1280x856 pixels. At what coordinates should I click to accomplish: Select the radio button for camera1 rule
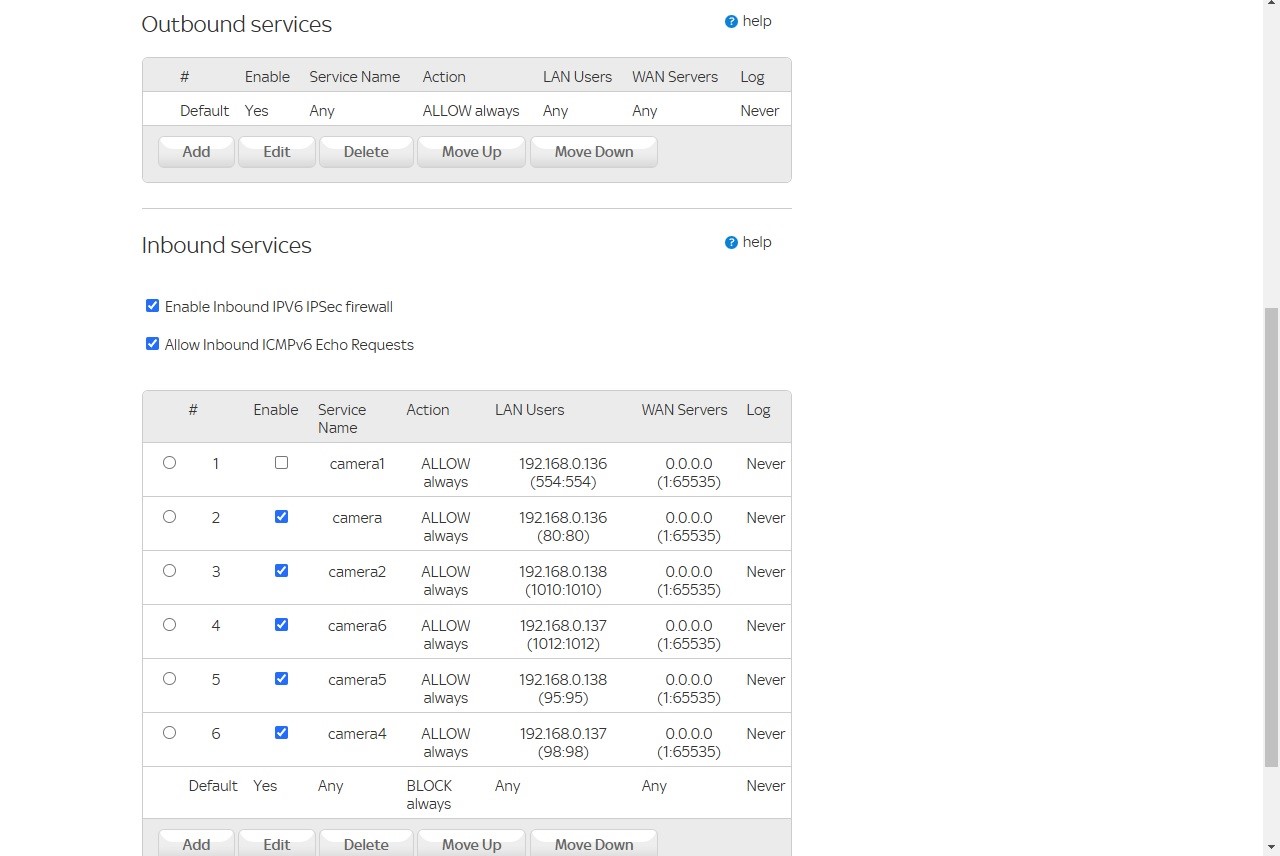point(169,462)
